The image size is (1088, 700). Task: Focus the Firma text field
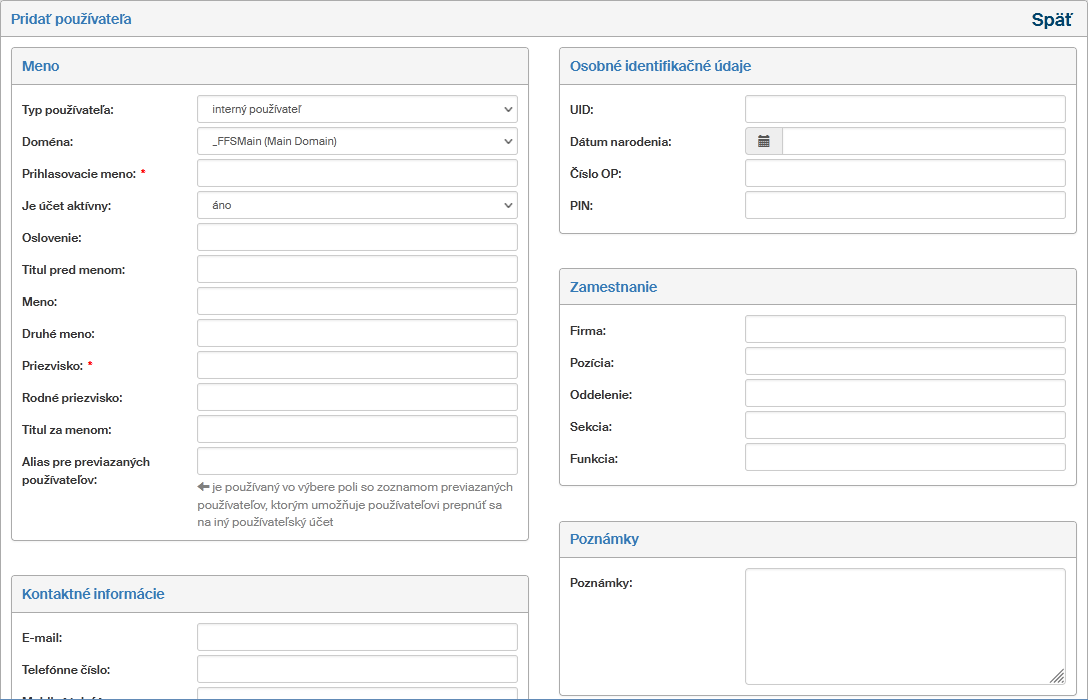(x=905, y=329)
